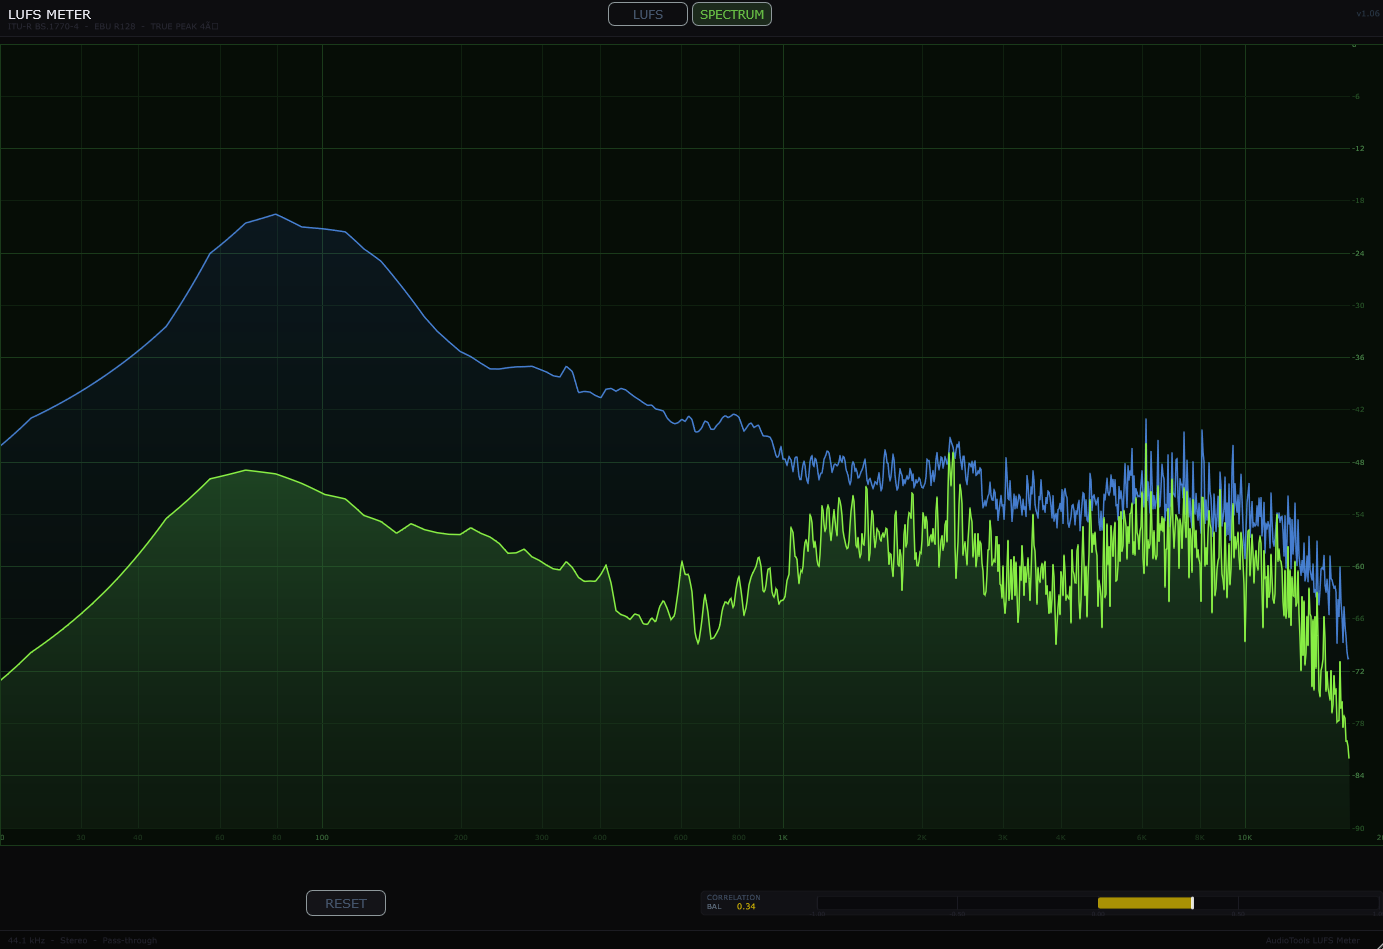The width and height of the screenshot is (1383, 949).
Task: Click the green spectrum curve peak
Action: pos(248,470)
